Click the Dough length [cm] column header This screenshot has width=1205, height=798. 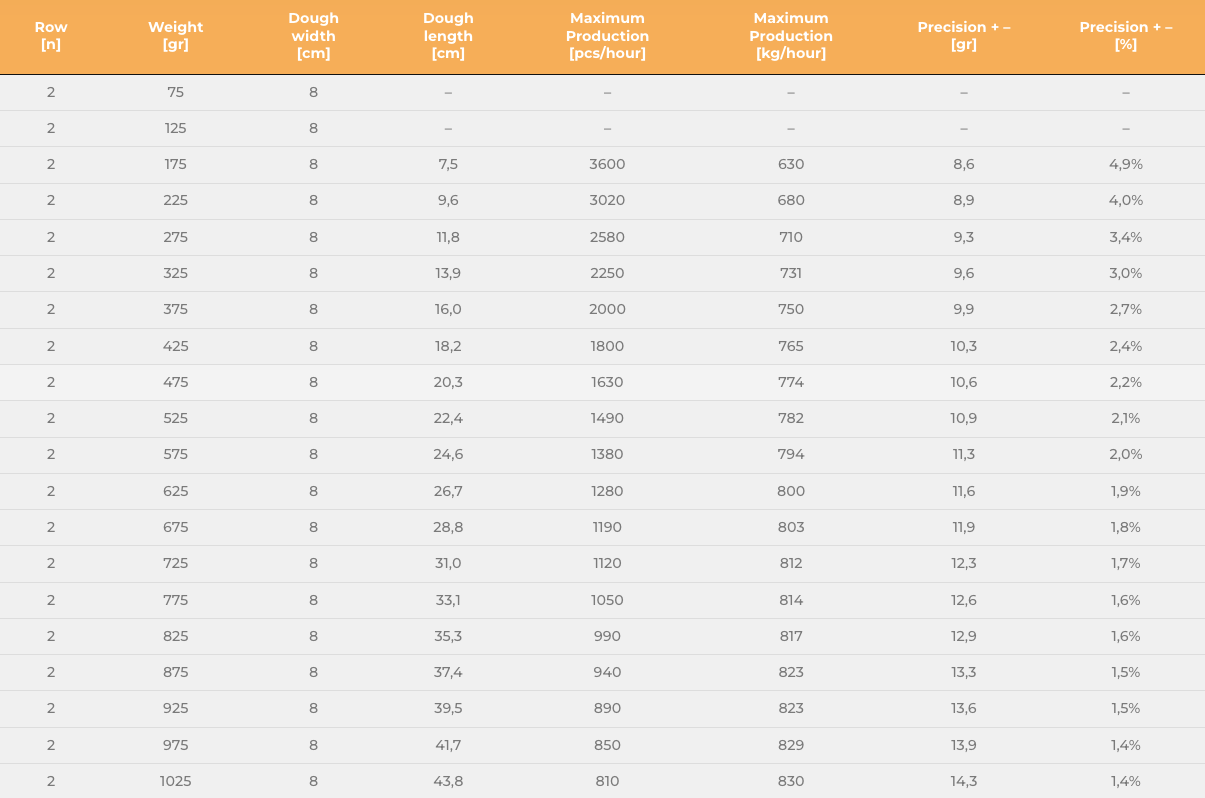coord(448,36)
